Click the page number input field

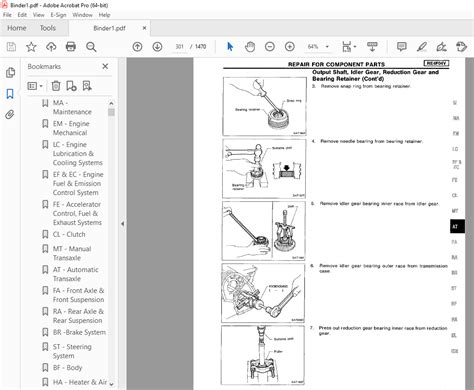click(179, 47)
